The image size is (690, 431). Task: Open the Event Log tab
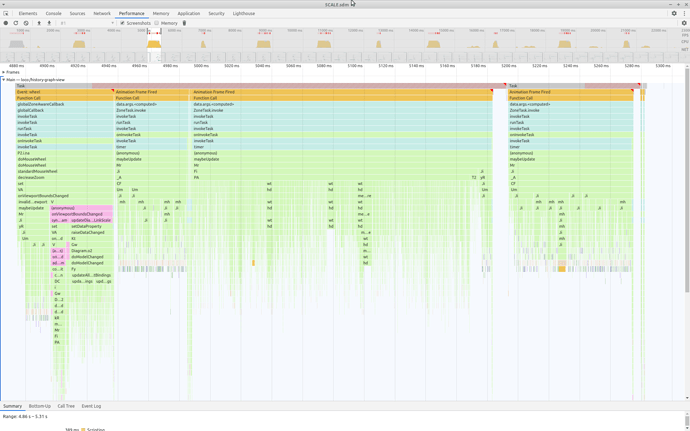click(x=91, y=406)
